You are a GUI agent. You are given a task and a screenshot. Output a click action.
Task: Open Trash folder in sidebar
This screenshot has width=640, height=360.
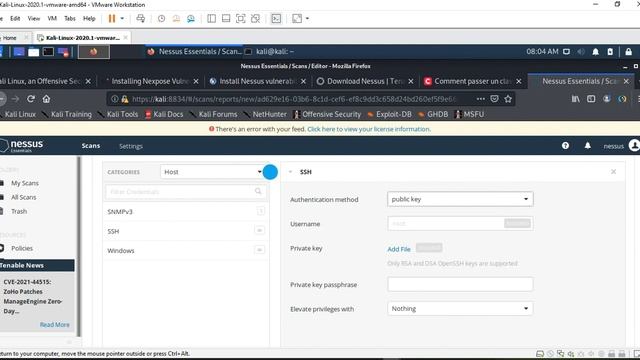coord(19,211)
